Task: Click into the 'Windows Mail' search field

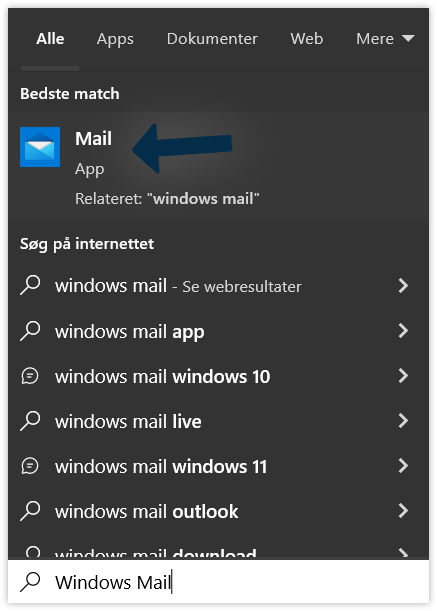Action: [x=218, y=582]
